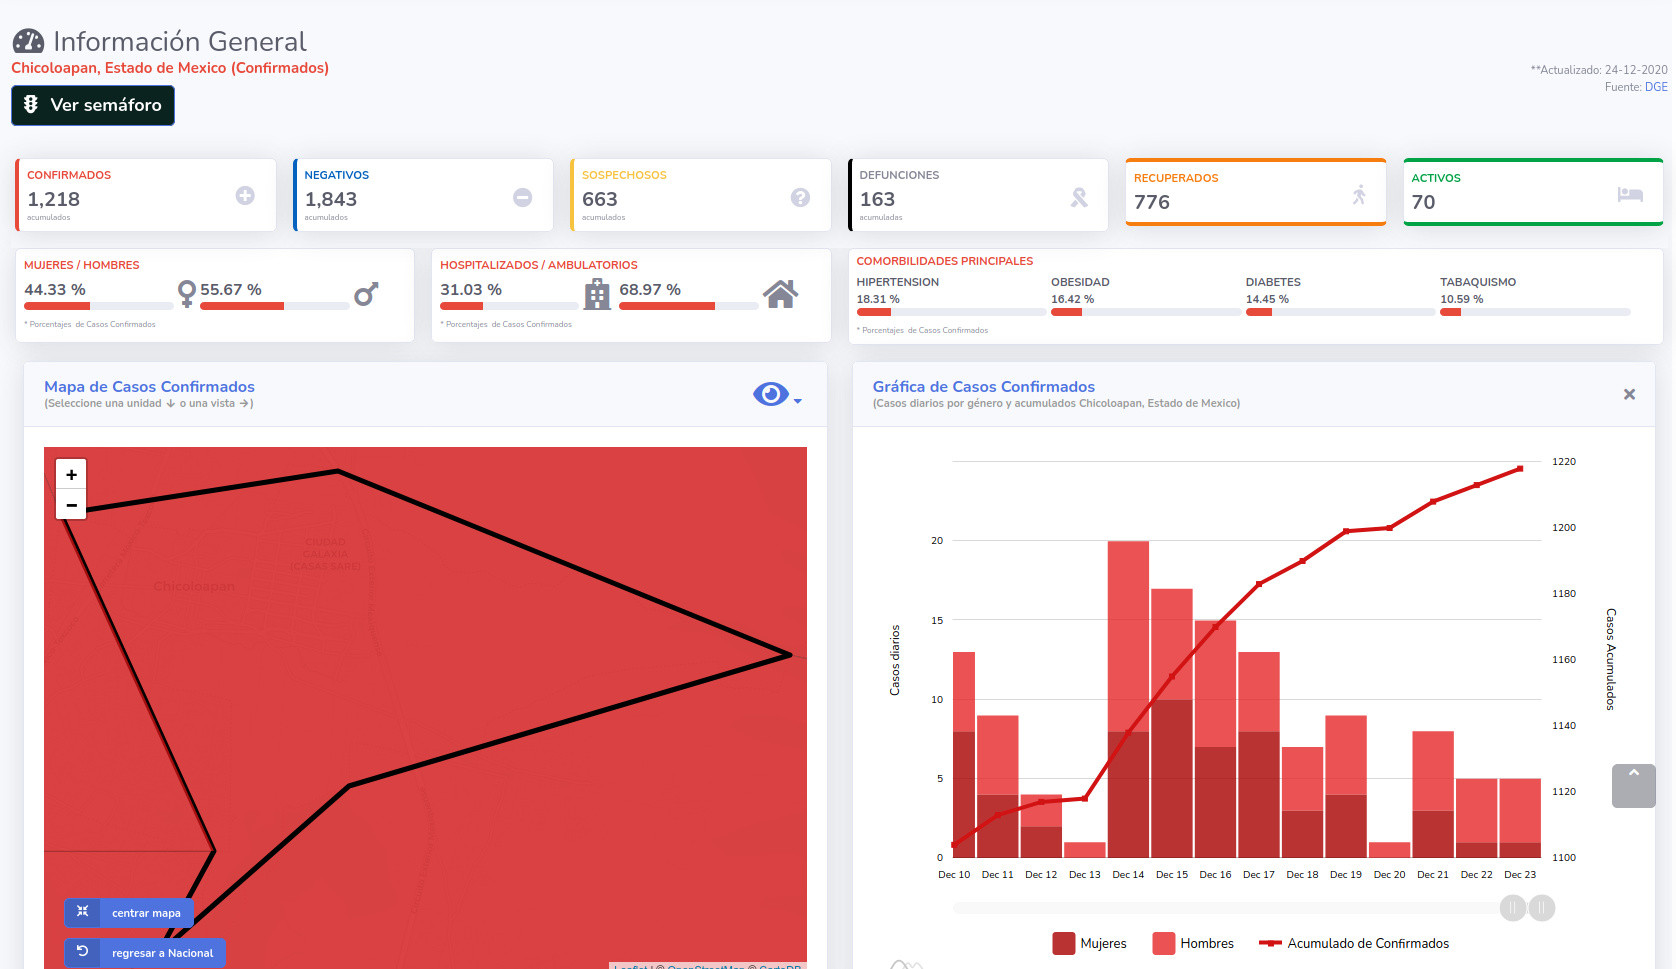
Task: Click the Dec 17 bar in the chart
Action: 1259,755
